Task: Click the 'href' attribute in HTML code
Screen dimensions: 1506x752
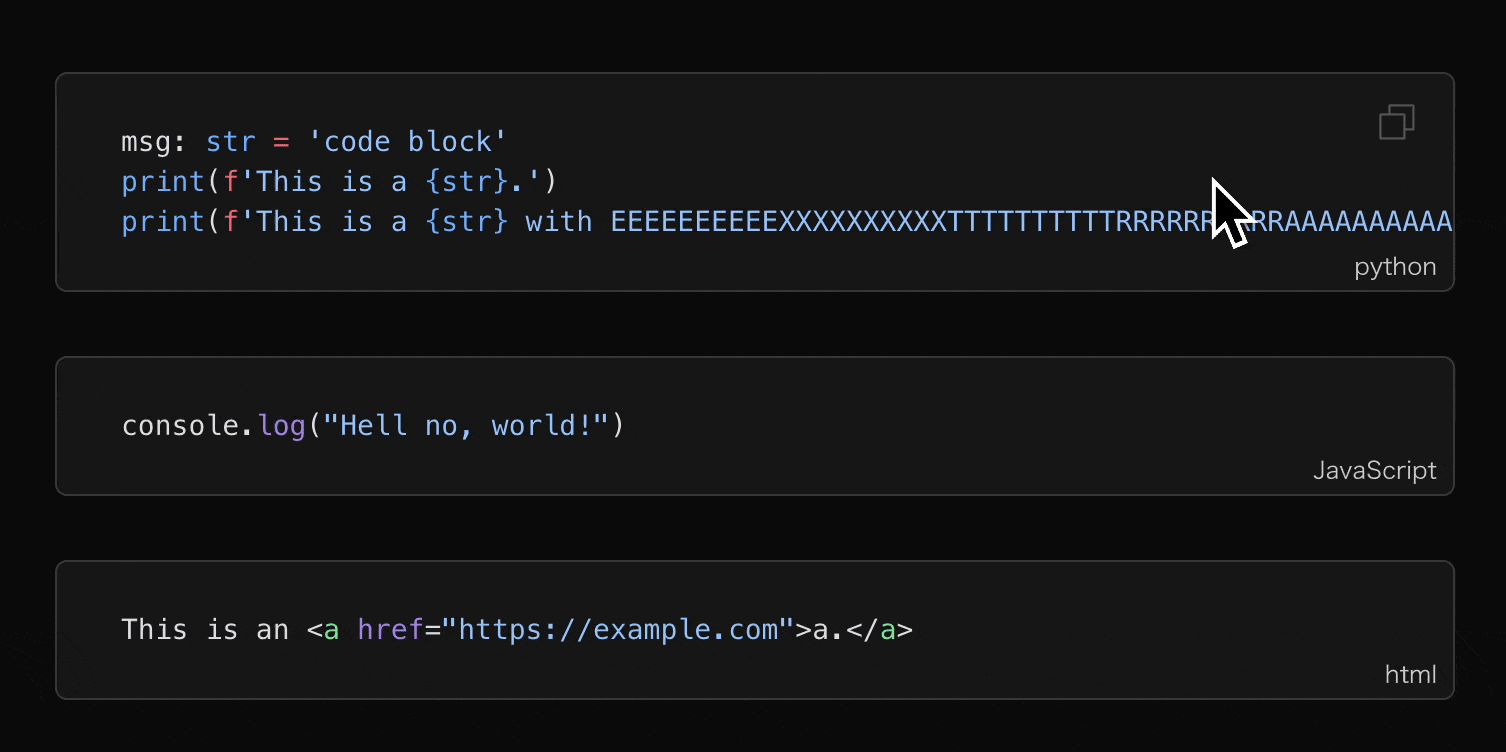Action: coord(390,630)
